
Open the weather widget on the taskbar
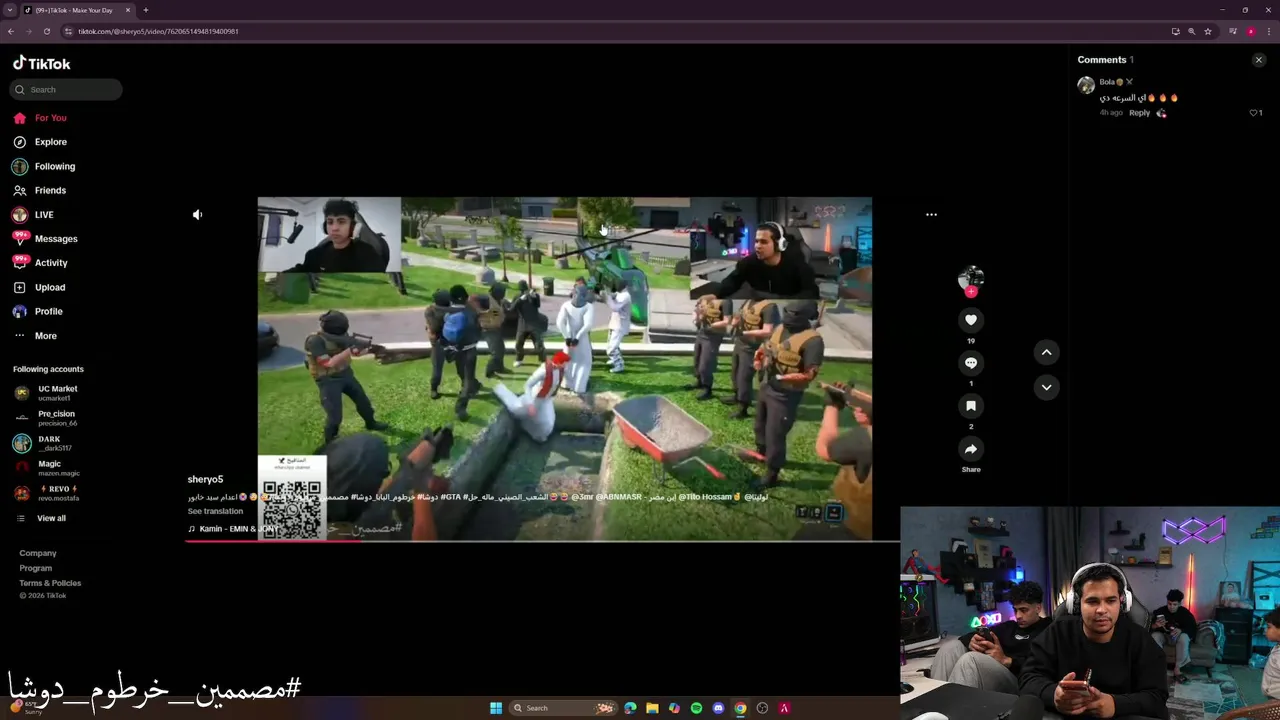click(25, 708)
